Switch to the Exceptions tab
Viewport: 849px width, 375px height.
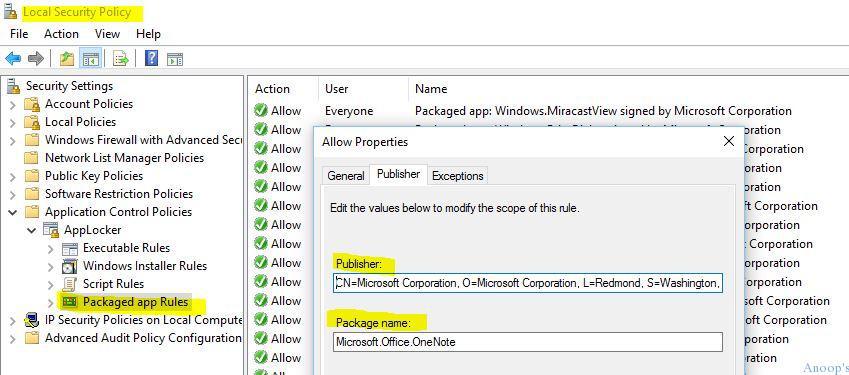click(x=458, y=176)
